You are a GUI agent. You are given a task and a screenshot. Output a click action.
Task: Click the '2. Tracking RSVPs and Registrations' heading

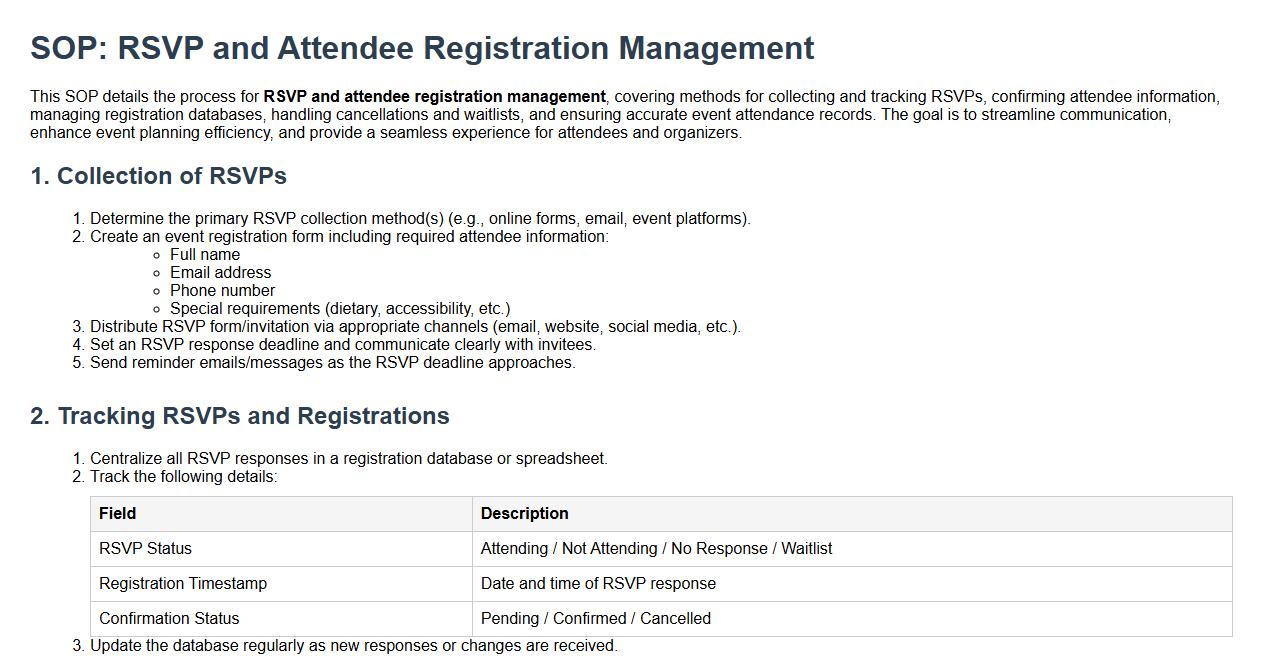pos(240,416)
